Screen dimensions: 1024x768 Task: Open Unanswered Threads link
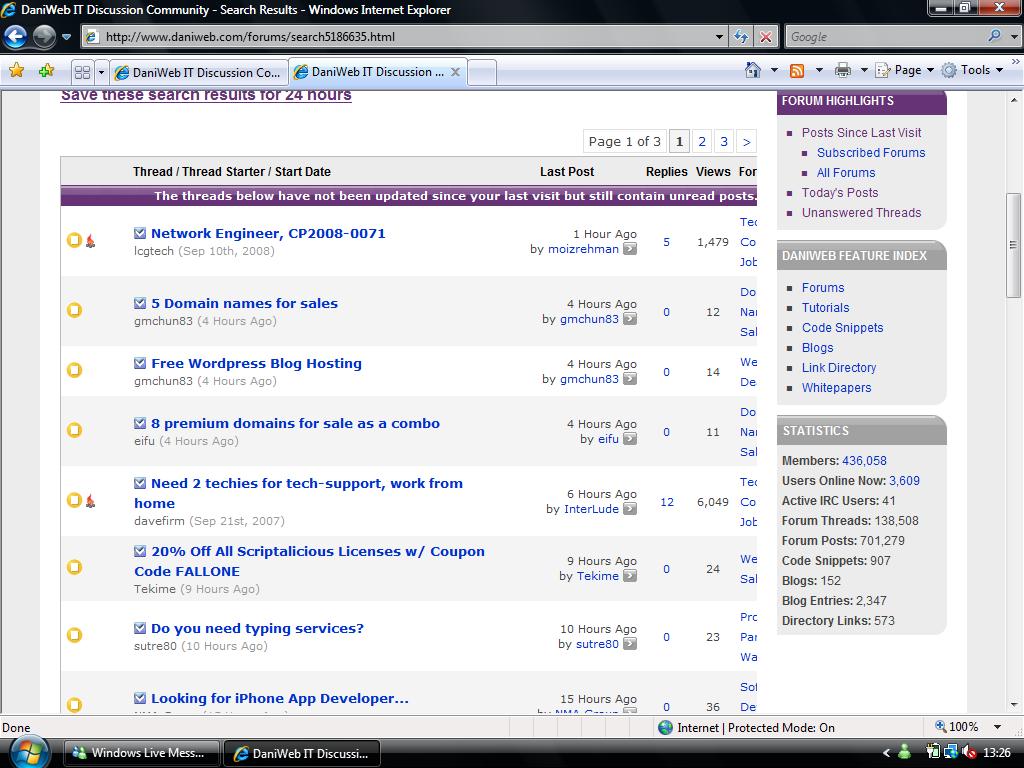[861, 213]
